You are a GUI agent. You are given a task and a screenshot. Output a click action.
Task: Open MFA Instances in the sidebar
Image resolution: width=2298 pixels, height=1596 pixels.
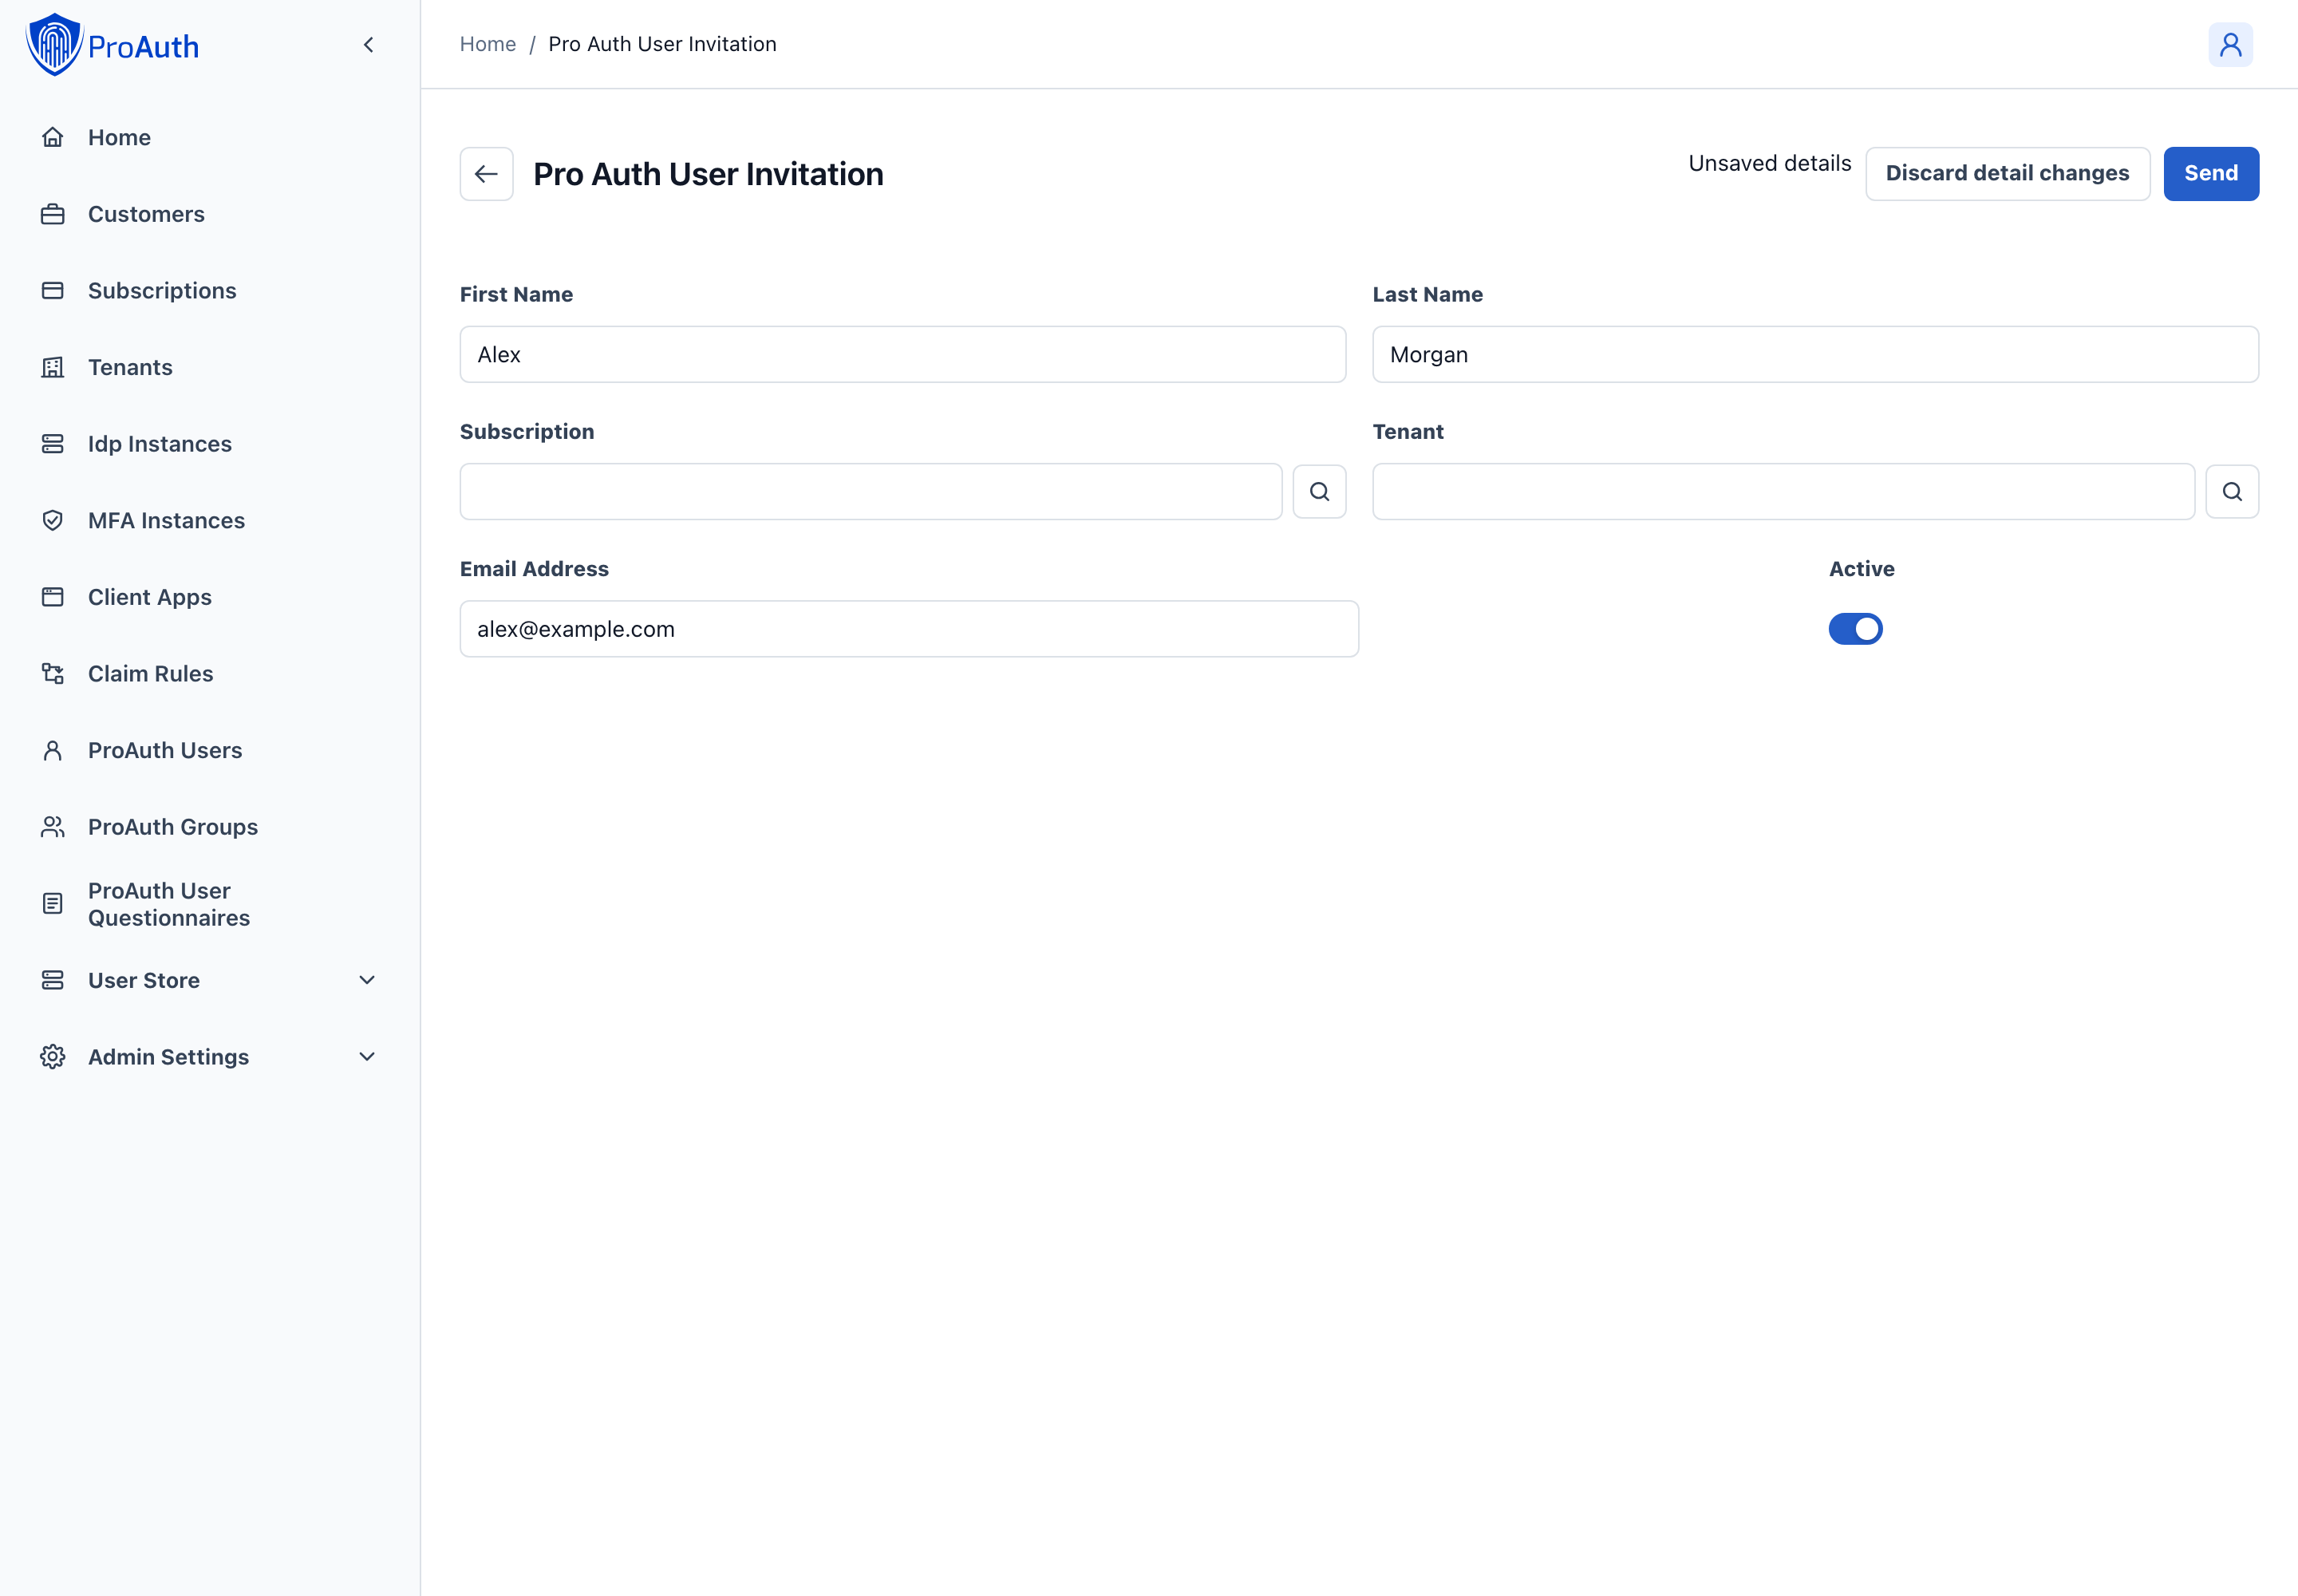pos(210,520)
